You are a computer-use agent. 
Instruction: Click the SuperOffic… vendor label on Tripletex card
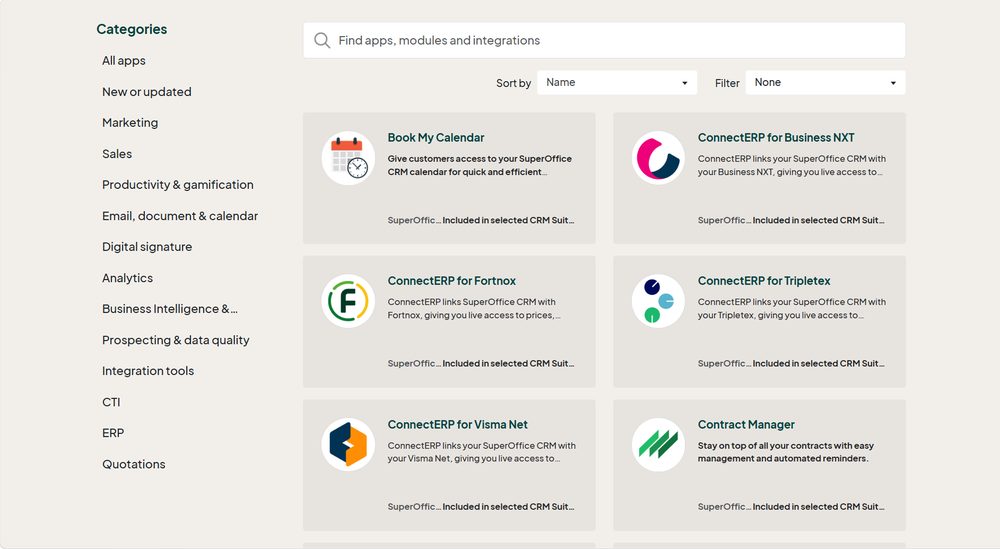click(724, 363)
